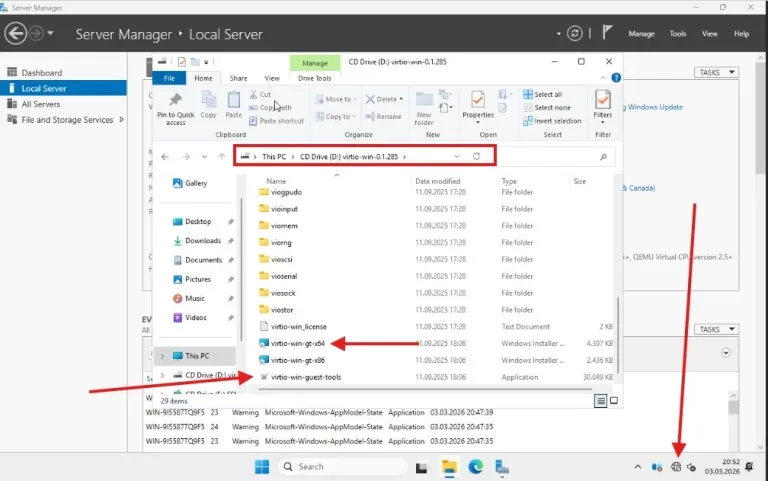Switch to the Home ribbon tab
The image size is (768, 481).
(203, 78)
